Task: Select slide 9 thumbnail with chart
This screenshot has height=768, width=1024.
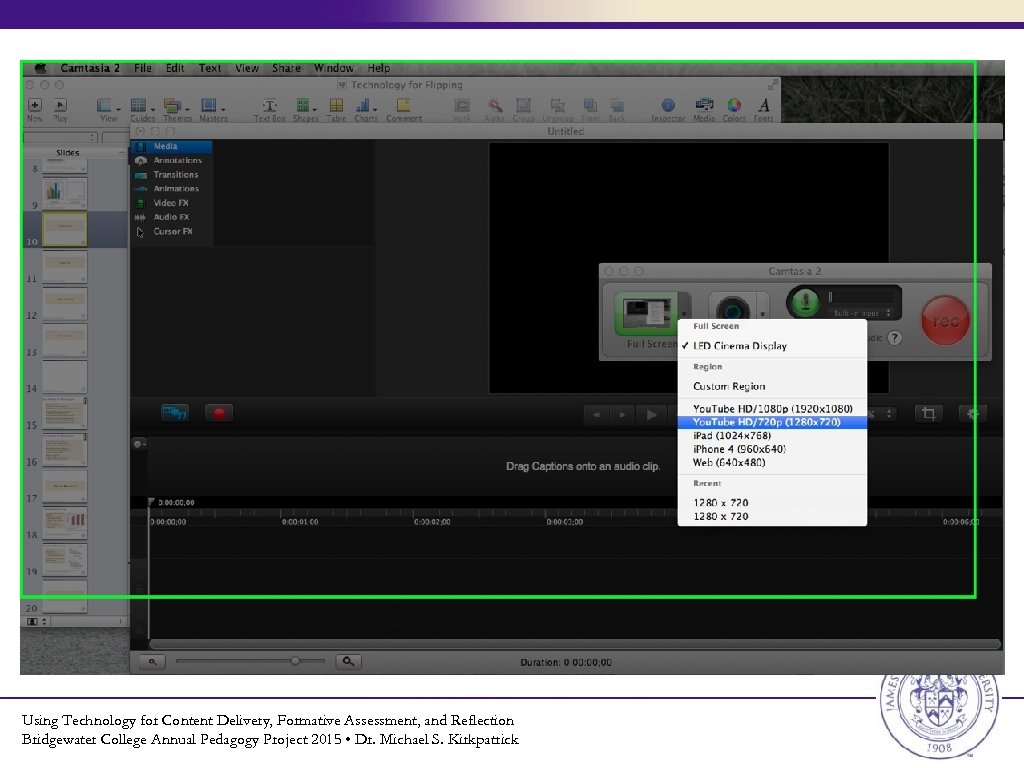Action: [65, 193]
